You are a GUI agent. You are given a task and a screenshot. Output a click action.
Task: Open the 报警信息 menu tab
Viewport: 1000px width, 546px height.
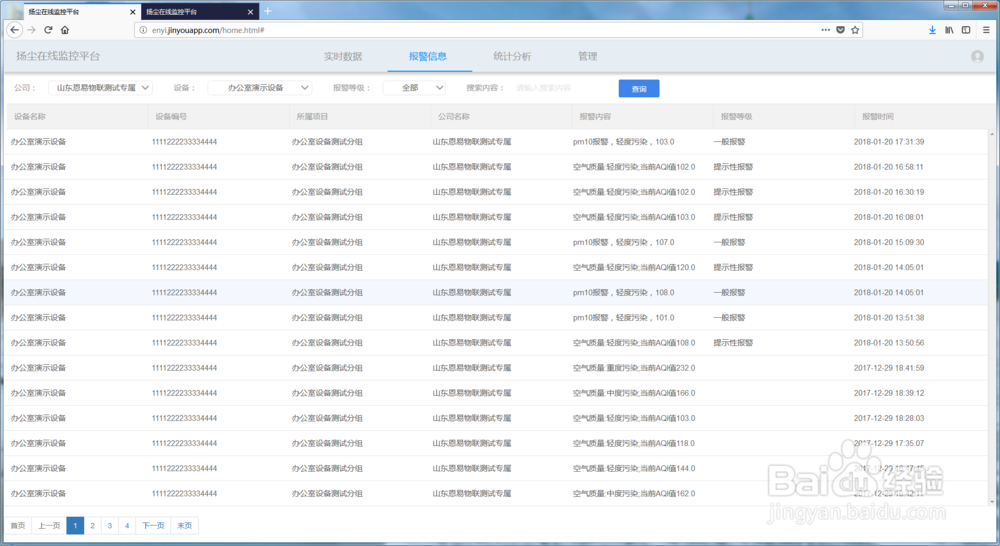(x=428, y=56)
